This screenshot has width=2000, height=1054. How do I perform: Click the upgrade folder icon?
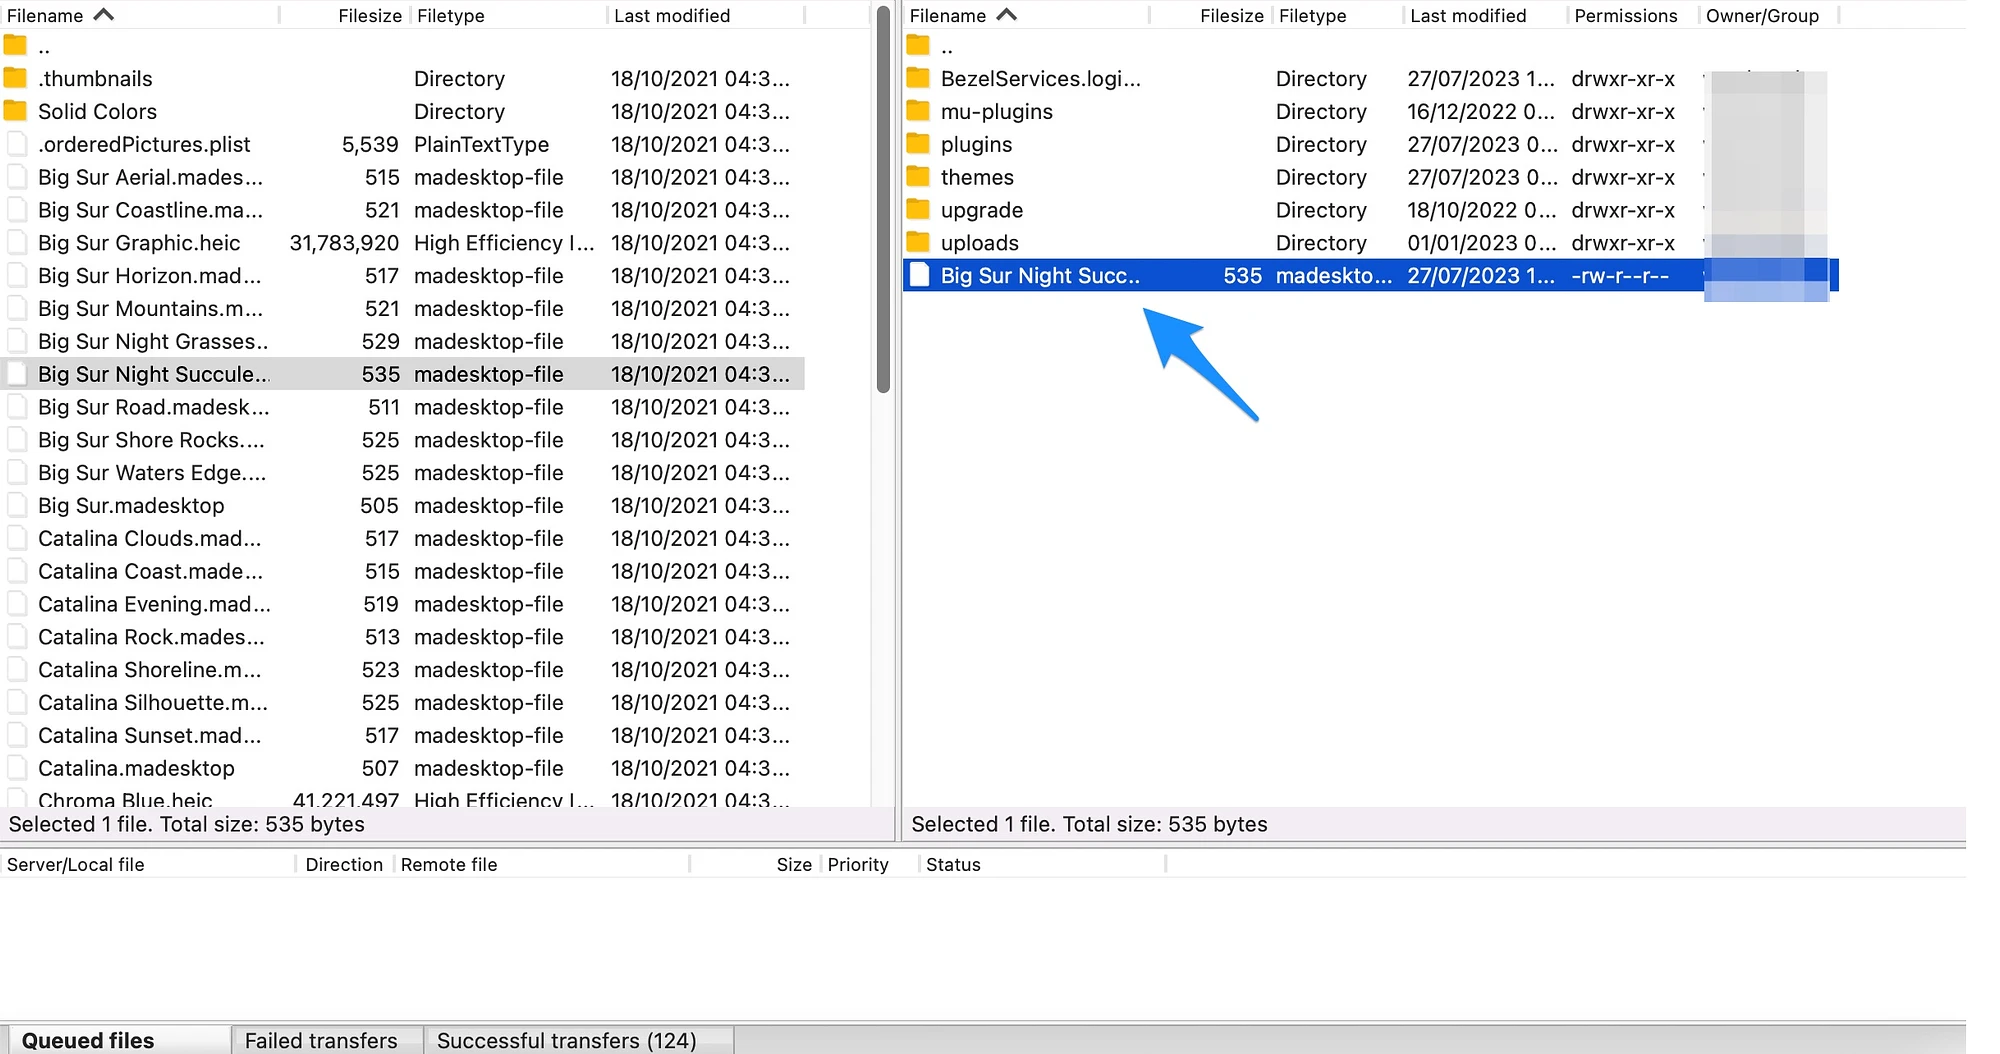click(x=918, y=210)
